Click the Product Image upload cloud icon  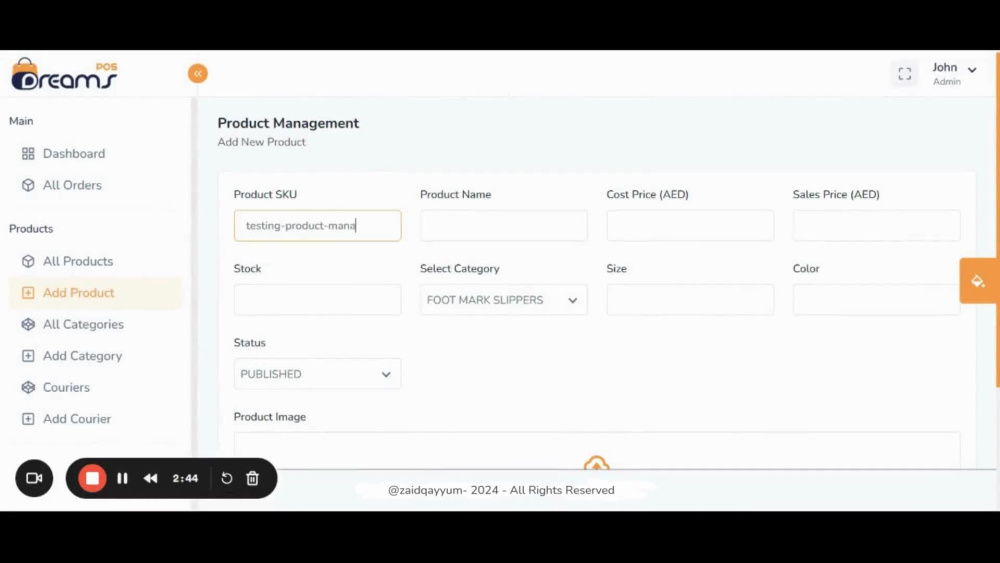(596, 463)
